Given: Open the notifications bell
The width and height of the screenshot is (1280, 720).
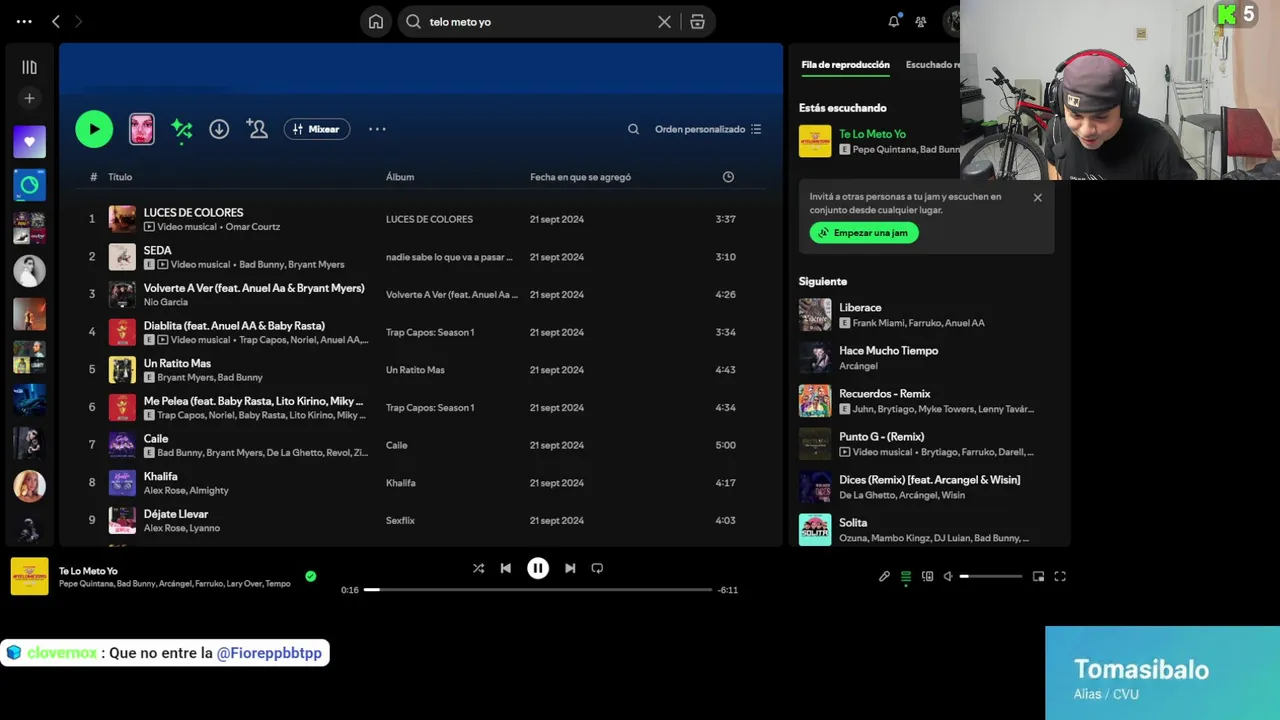Looking at the screenshot, I should [894, 21].
